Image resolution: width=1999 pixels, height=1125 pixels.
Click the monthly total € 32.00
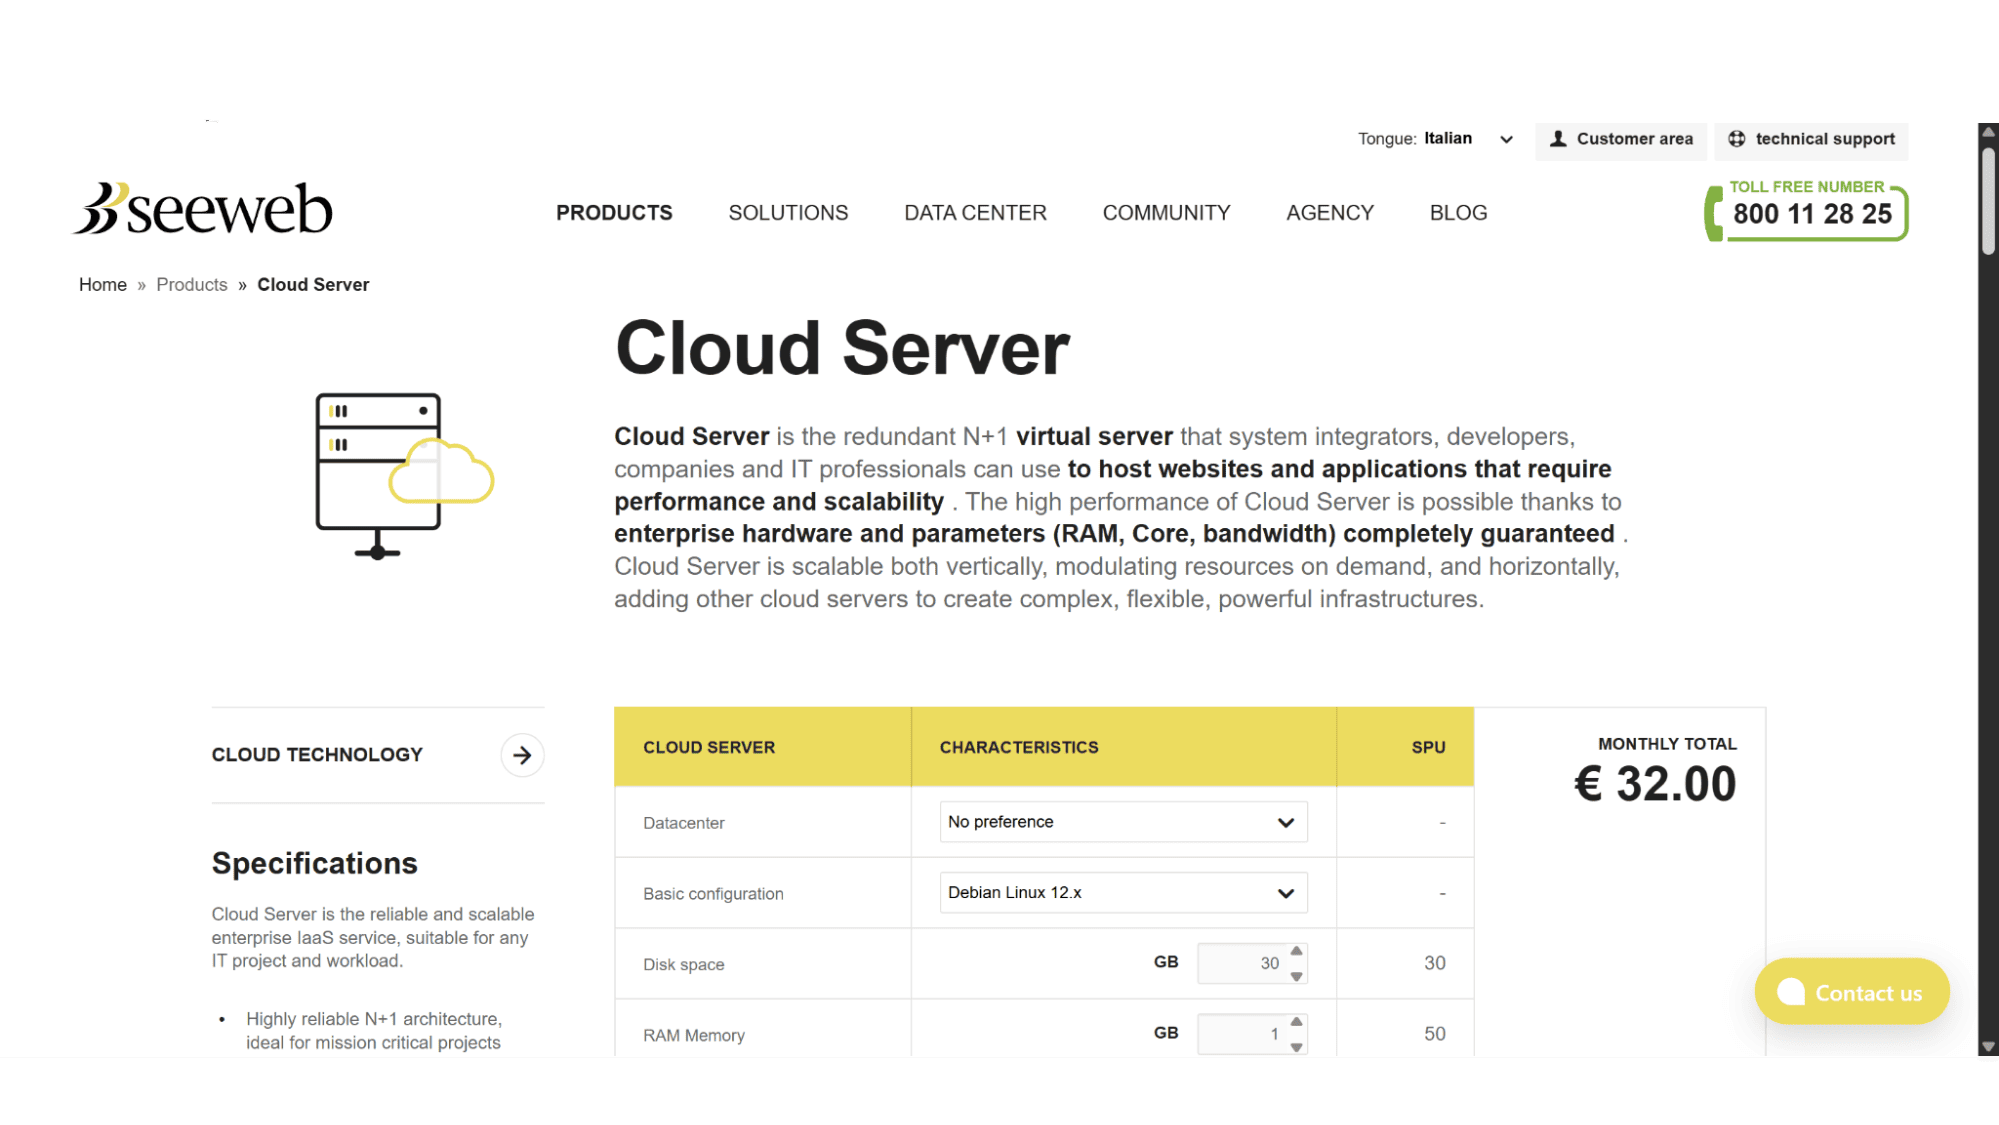pos(1655,784)
